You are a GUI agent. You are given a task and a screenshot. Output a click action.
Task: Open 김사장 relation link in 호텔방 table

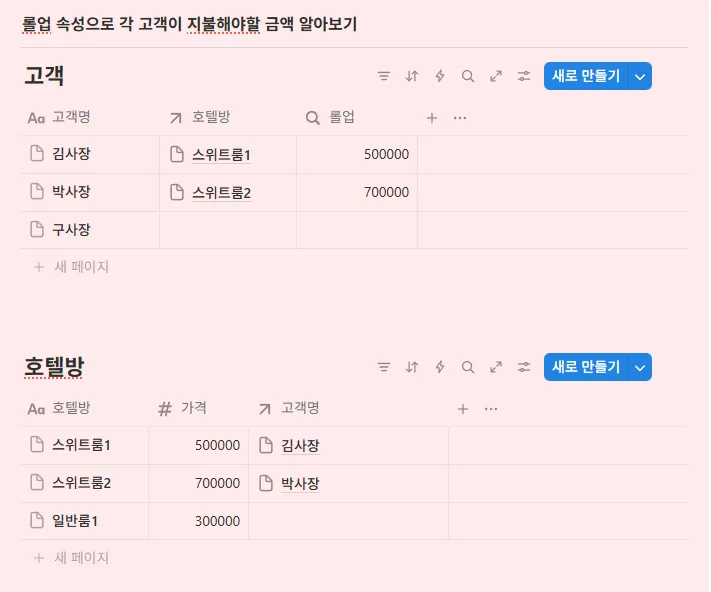[x=300, y=446]
